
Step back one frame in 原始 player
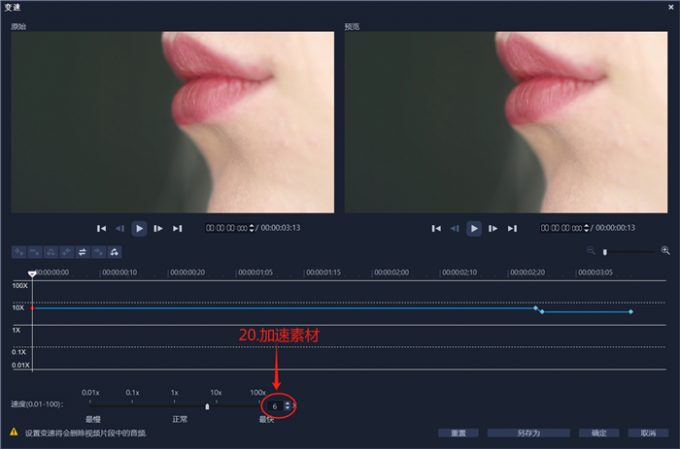120,228
